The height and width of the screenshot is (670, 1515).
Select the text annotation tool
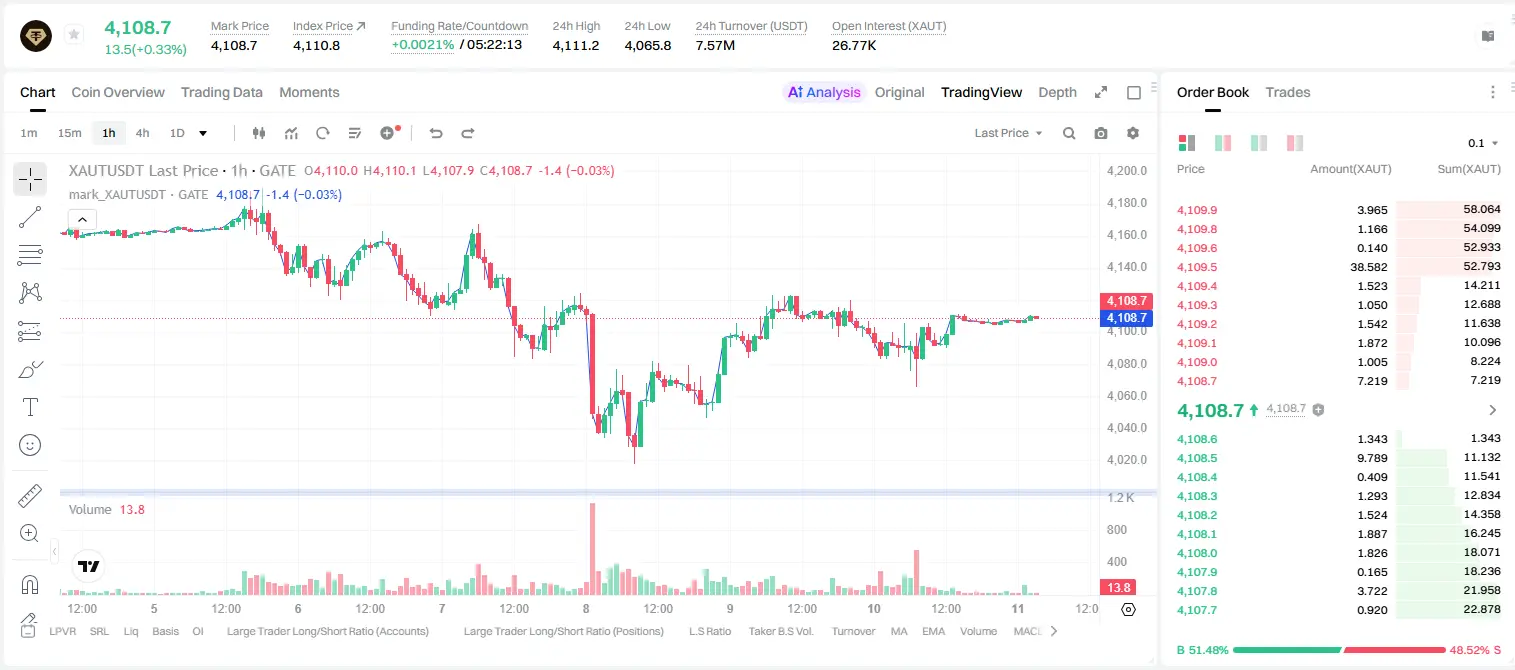point(30,407)
